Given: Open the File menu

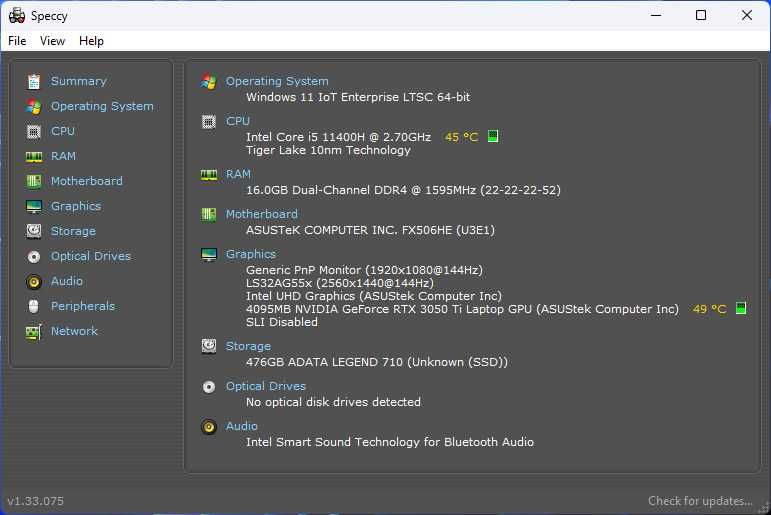Looking at the screenshot, I should (17, 41).
